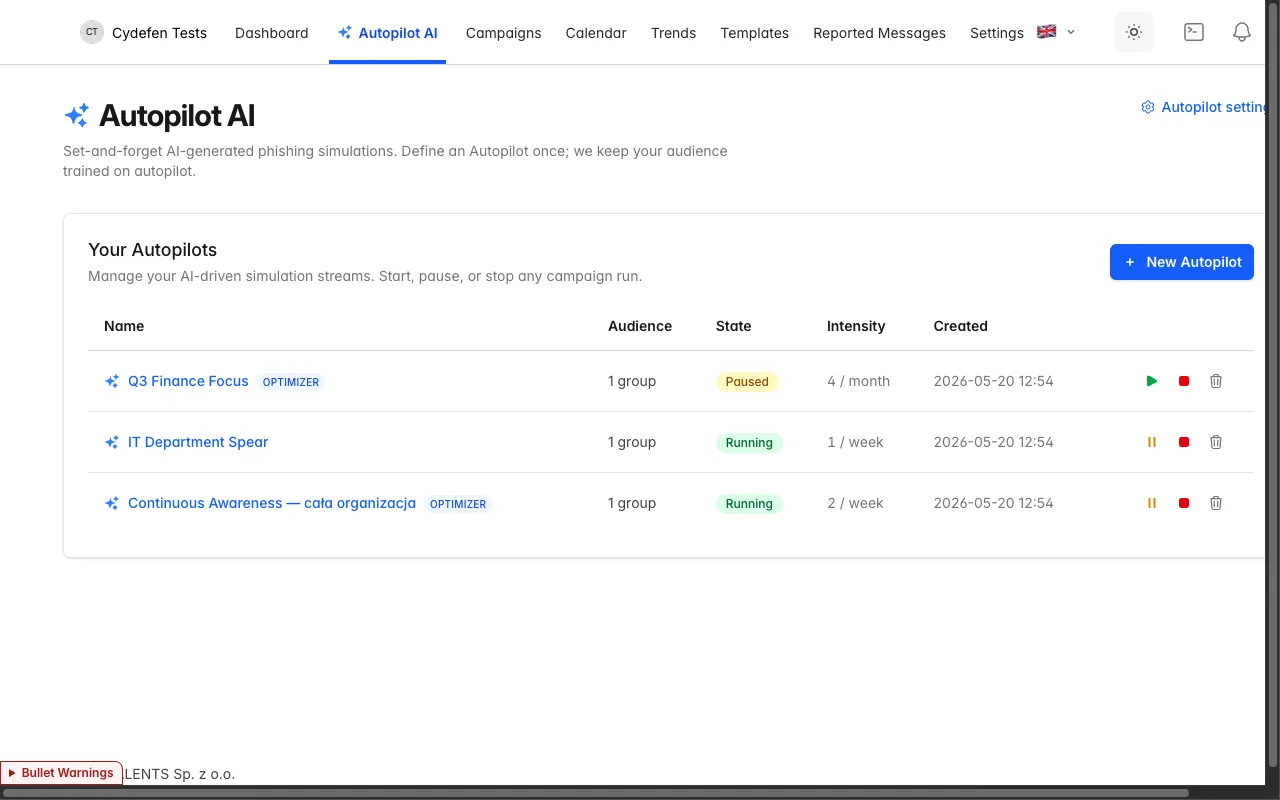This screenshot has width=1280, height=800.
Task: Open the IT Department Spear link
Action: click(198, 442)
